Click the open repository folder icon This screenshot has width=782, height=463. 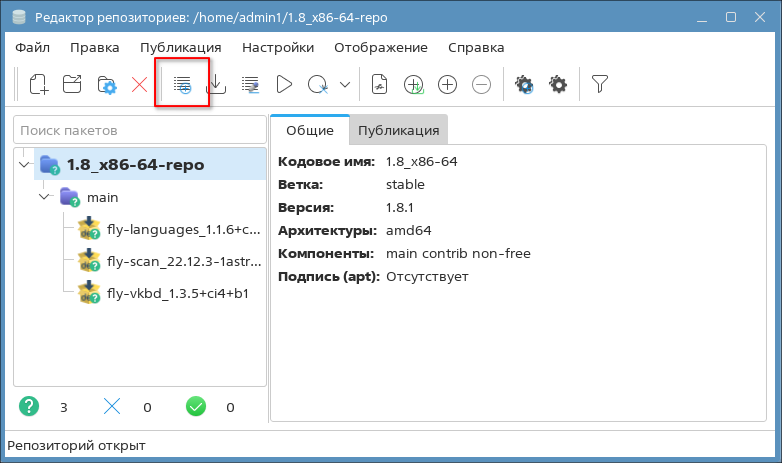coord(72,85)
